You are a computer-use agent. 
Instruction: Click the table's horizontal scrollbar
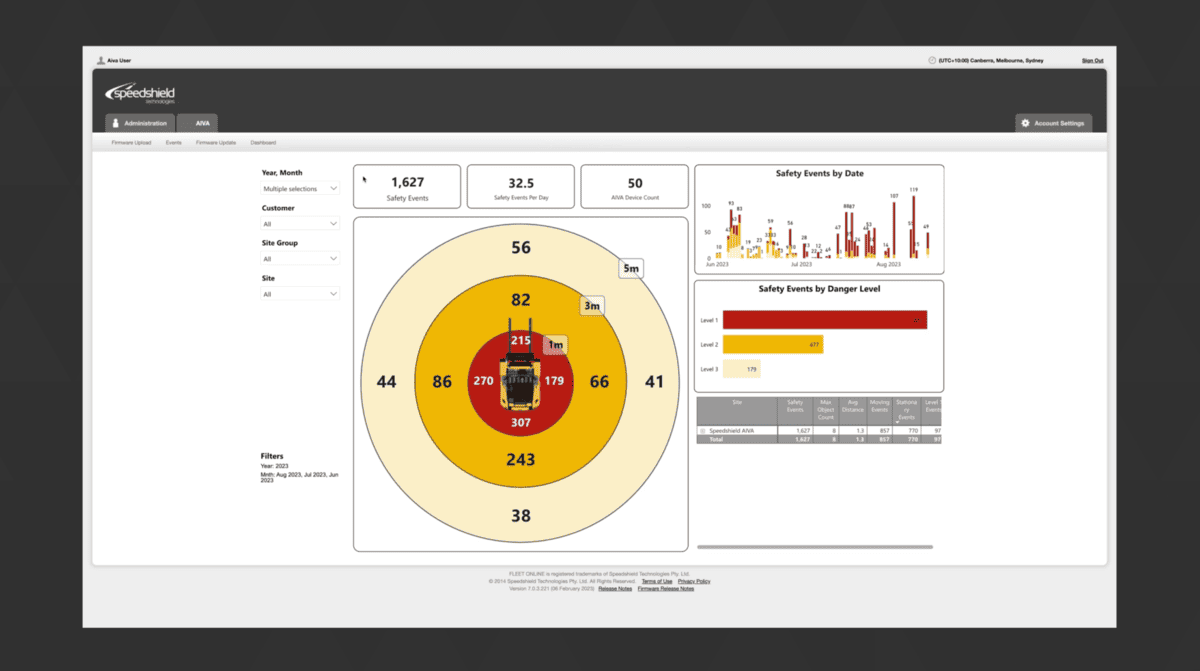[815, 547]
